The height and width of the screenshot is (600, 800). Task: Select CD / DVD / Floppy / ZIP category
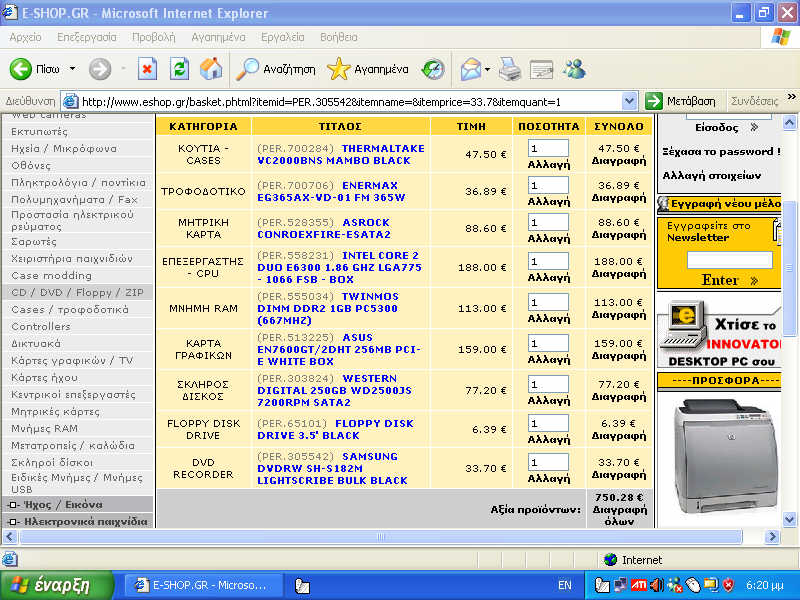tap(77, 292)
